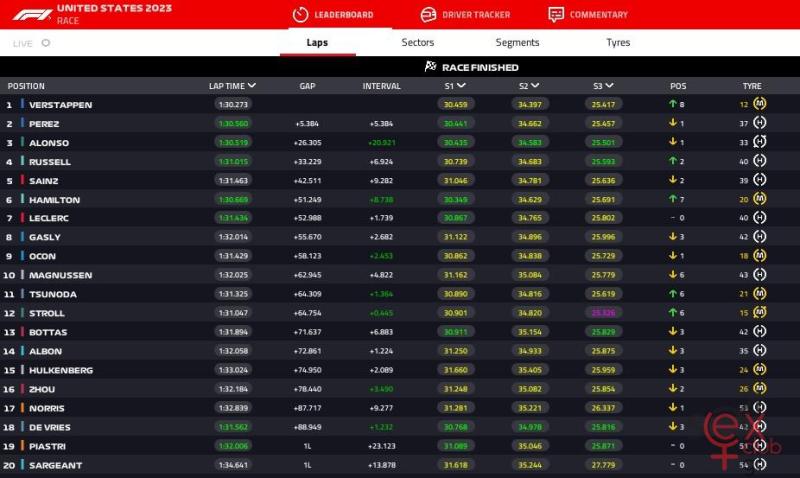This screenshot has width=800, height=478.
Task: Click the GAP column header
Action: (x=307, y=86)
